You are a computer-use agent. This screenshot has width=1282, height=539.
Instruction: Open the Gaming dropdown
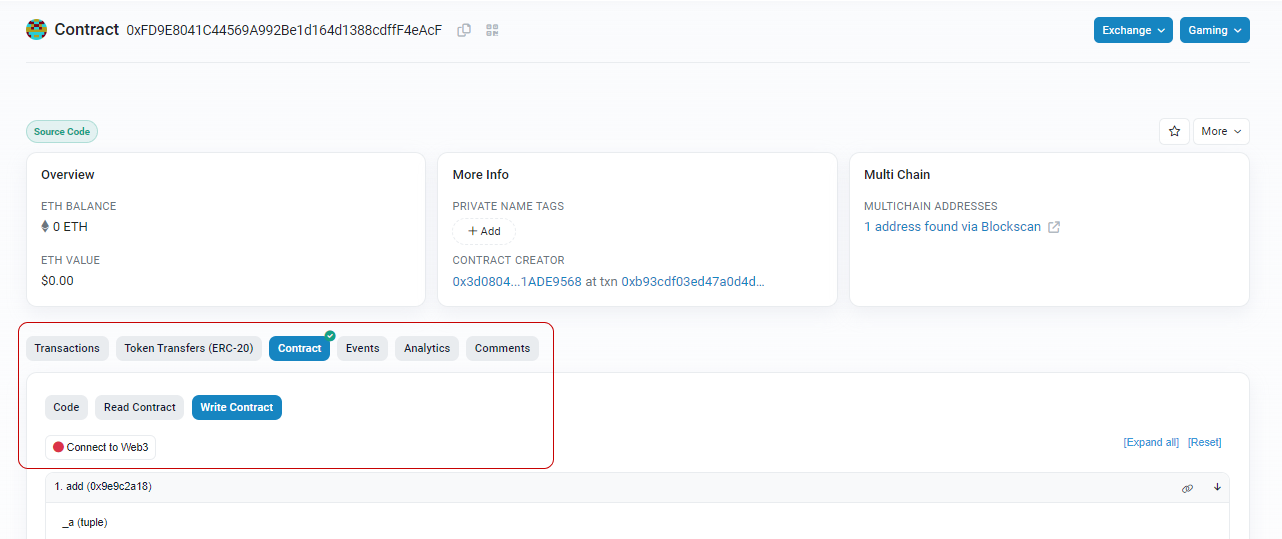pyautogui.click(x=1214, y=30)
